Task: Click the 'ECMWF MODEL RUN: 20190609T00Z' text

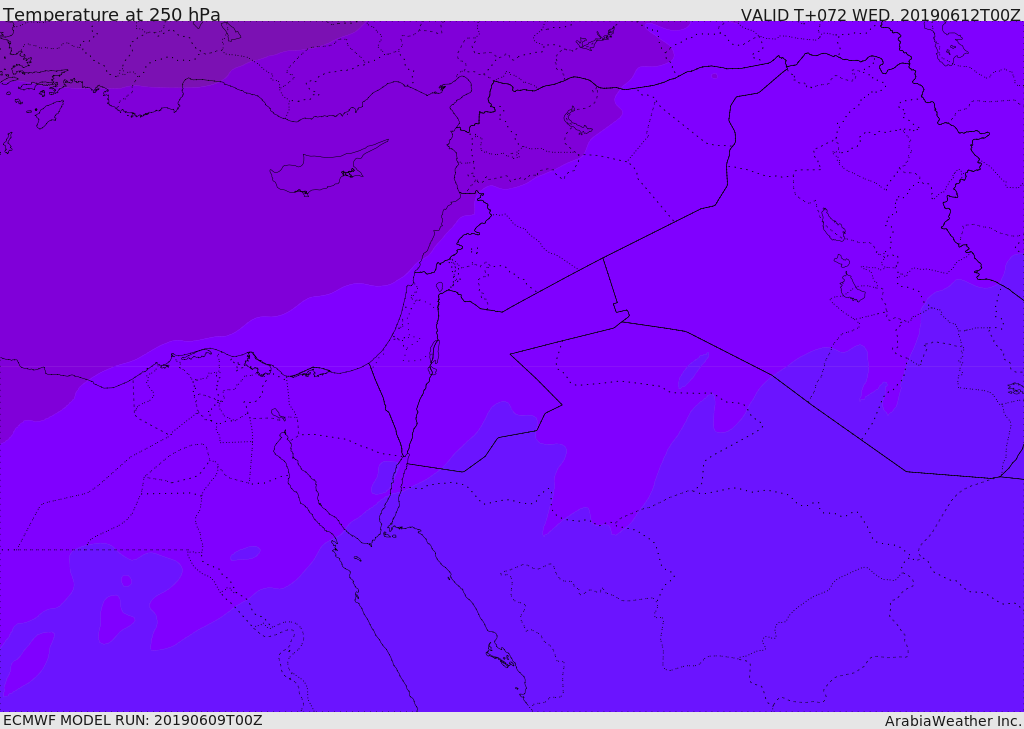Action: (x=133, y=720)
